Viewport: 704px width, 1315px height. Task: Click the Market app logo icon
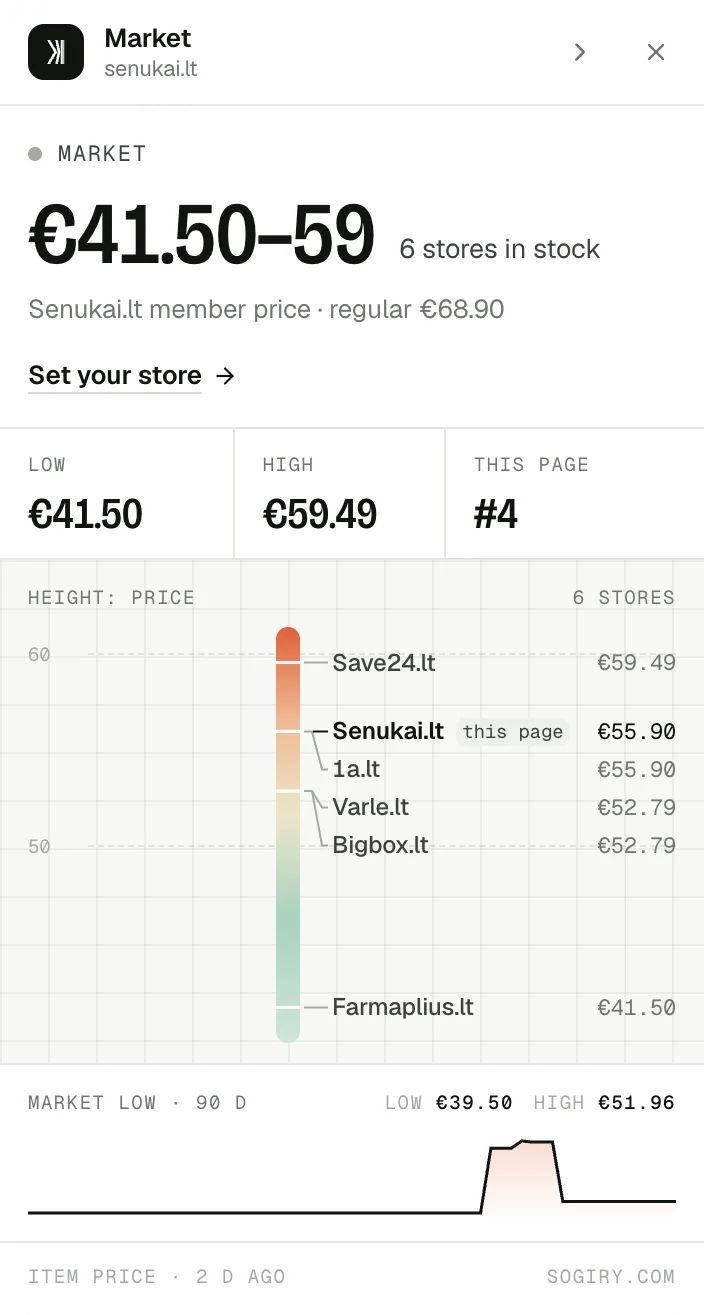pos(56,52)
